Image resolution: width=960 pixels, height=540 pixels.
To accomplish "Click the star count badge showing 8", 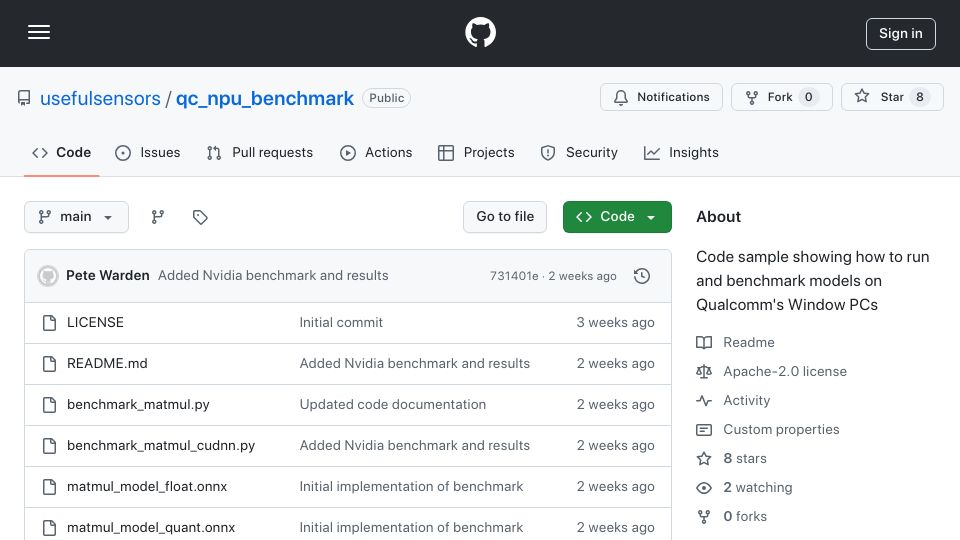I will coord(920,97).
